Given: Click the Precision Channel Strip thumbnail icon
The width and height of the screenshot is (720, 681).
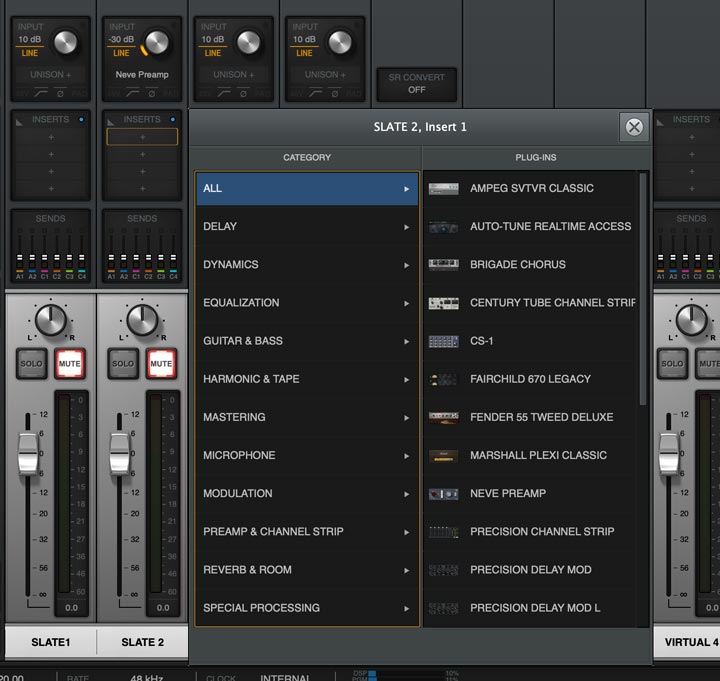Looking at the screenshot, I should coord(443,532).
